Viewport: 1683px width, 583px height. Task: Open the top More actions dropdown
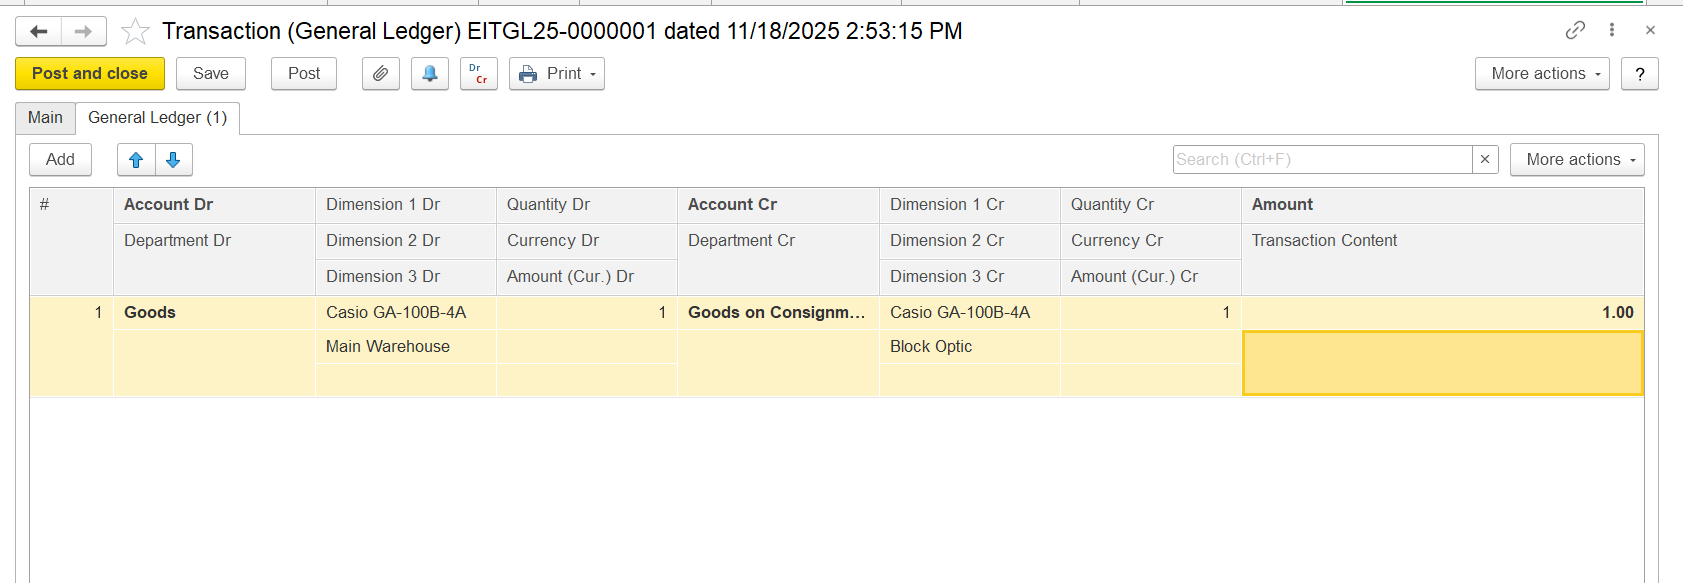[1541, 74]
